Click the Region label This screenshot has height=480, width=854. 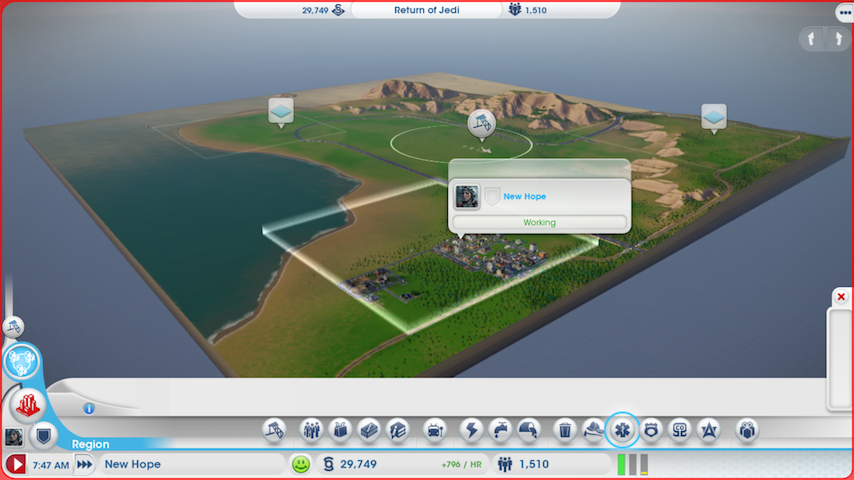point(90,444)
